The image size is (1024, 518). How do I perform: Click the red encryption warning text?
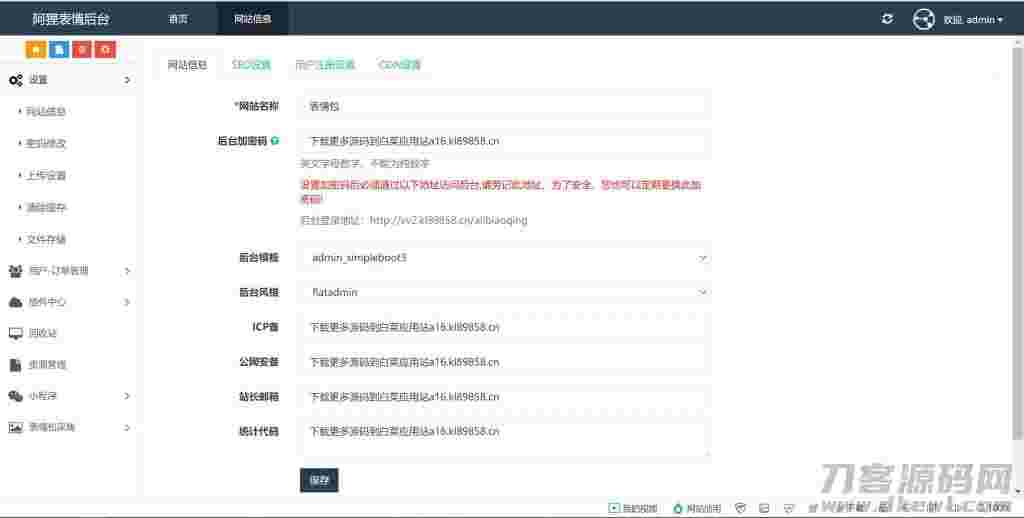(x=500, y=192)
